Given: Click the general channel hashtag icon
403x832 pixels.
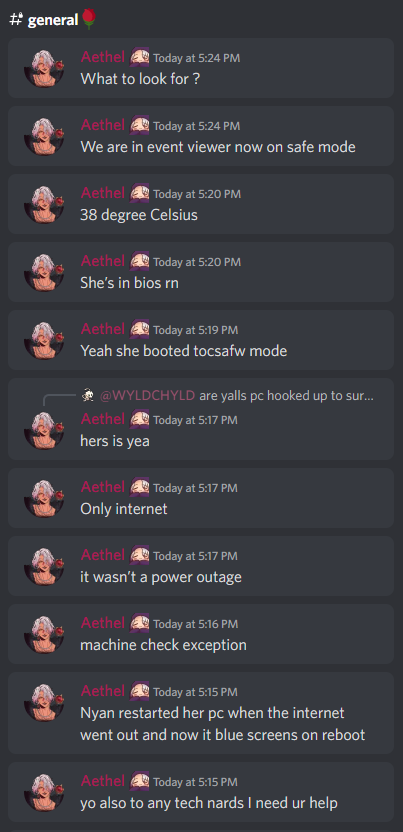Looking at the screenshot, I should (x=16, y=20).
